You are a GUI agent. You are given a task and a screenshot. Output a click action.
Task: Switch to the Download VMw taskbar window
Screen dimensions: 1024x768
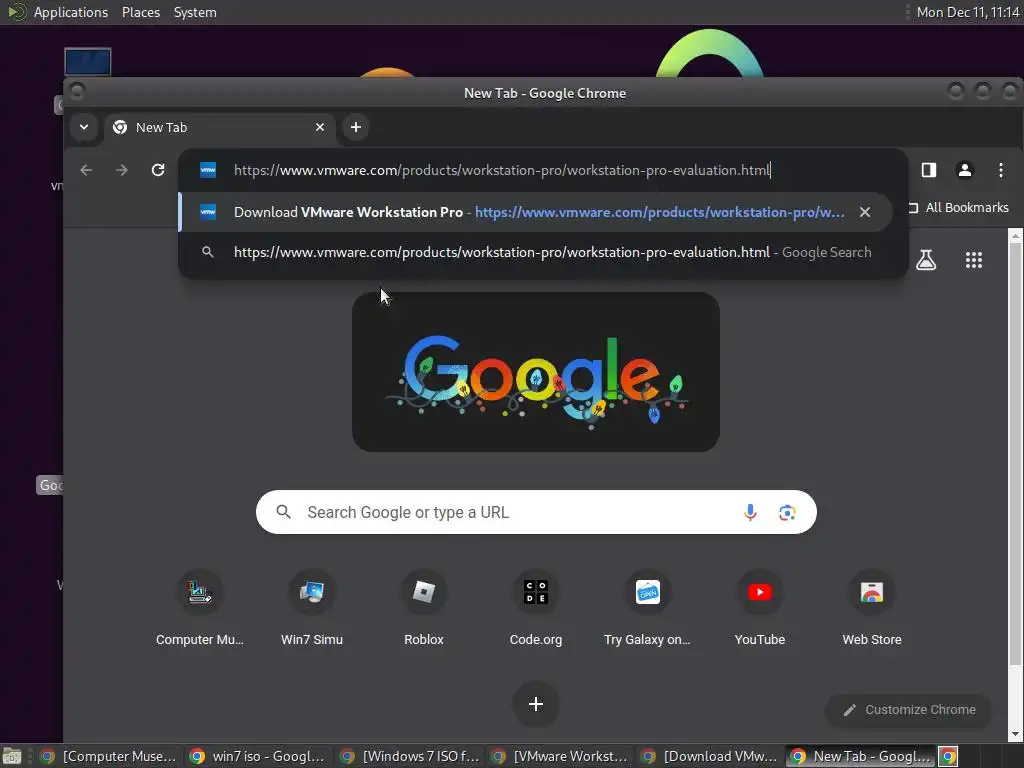(x=710, y=756)
